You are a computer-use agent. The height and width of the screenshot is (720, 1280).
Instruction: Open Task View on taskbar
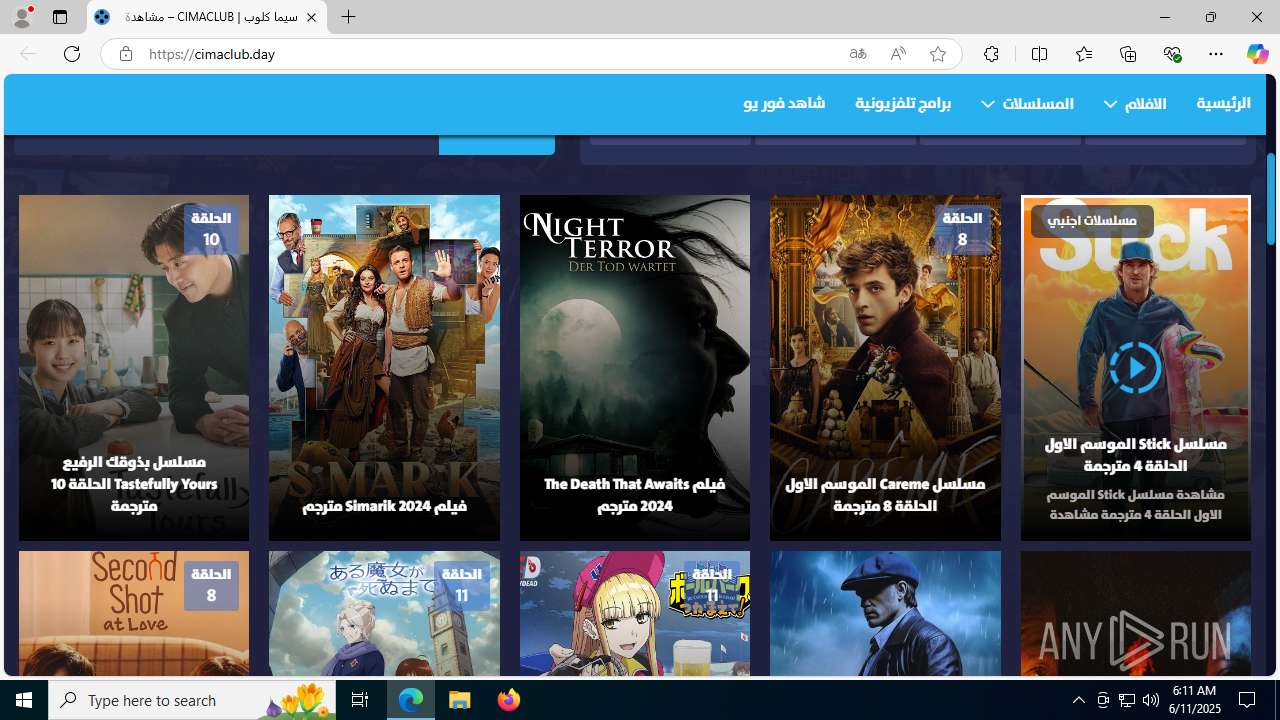coord(360,700)
